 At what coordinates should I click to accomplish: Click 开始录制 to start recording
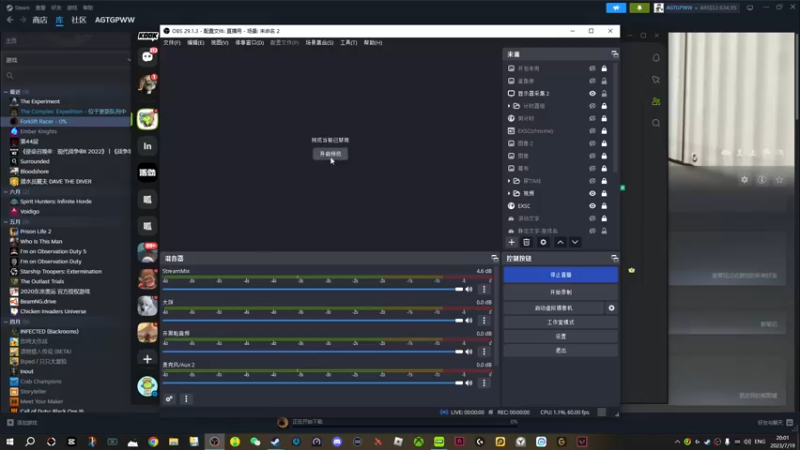pos(561,292)
